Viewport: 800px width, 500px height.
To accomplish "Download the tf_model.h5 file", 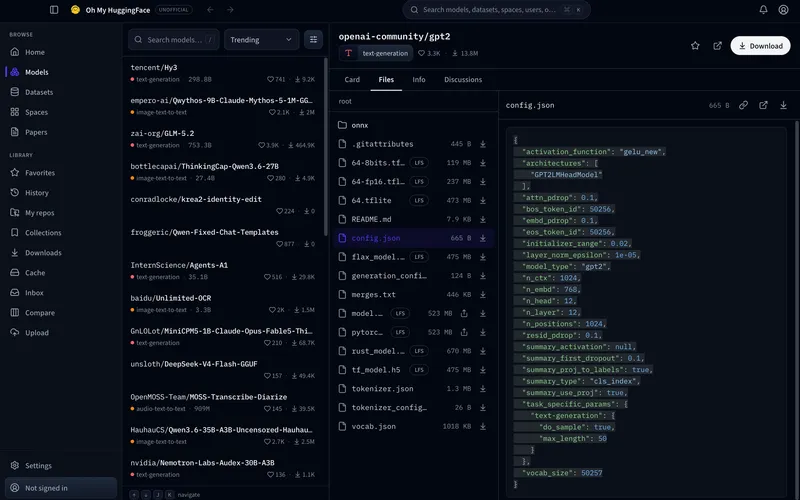I will pyautogui.click(x=483, y=370).
